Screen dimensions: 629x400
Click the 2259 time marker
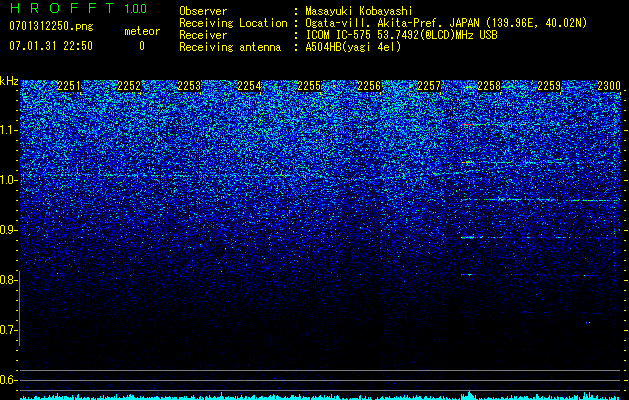click(549, 86)
